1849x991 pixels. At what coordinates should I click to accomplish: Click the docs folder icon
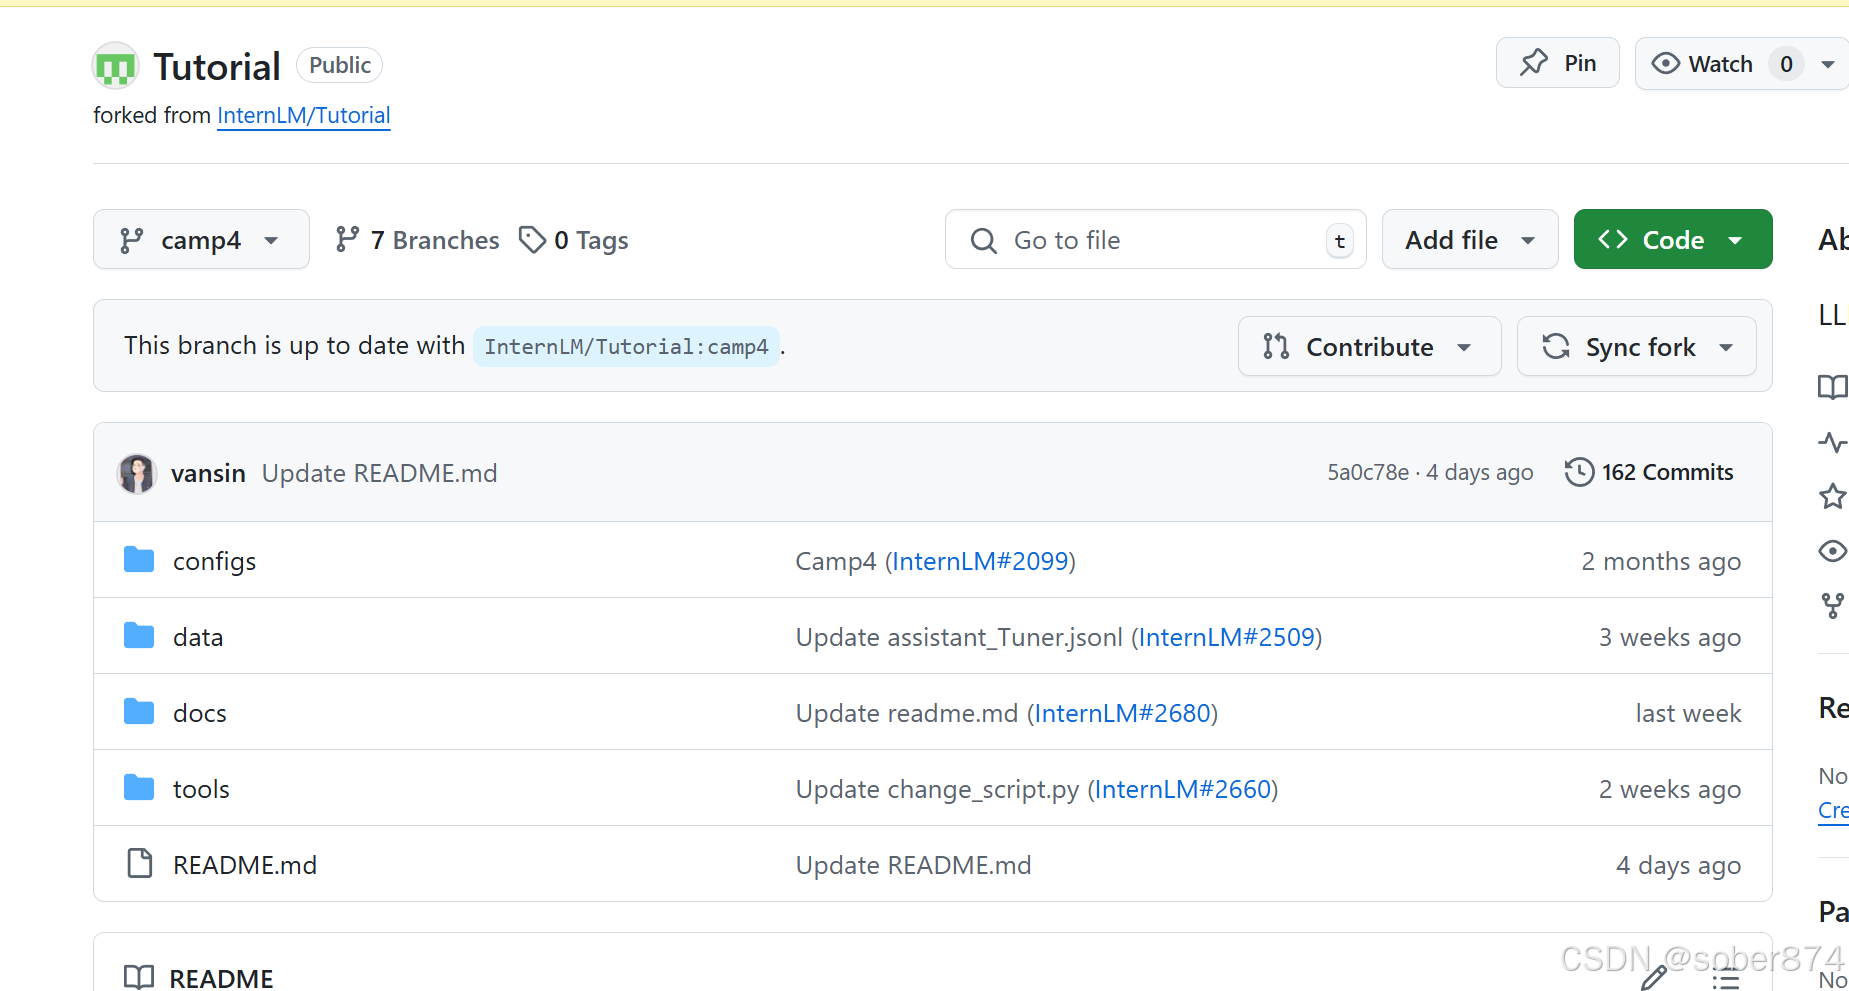(x=139, y=712)
